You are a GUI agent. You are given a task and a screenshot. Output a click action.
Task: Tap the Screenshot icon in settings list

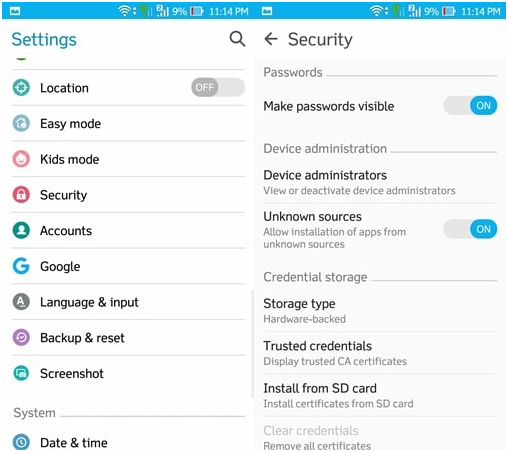[21, 373]
